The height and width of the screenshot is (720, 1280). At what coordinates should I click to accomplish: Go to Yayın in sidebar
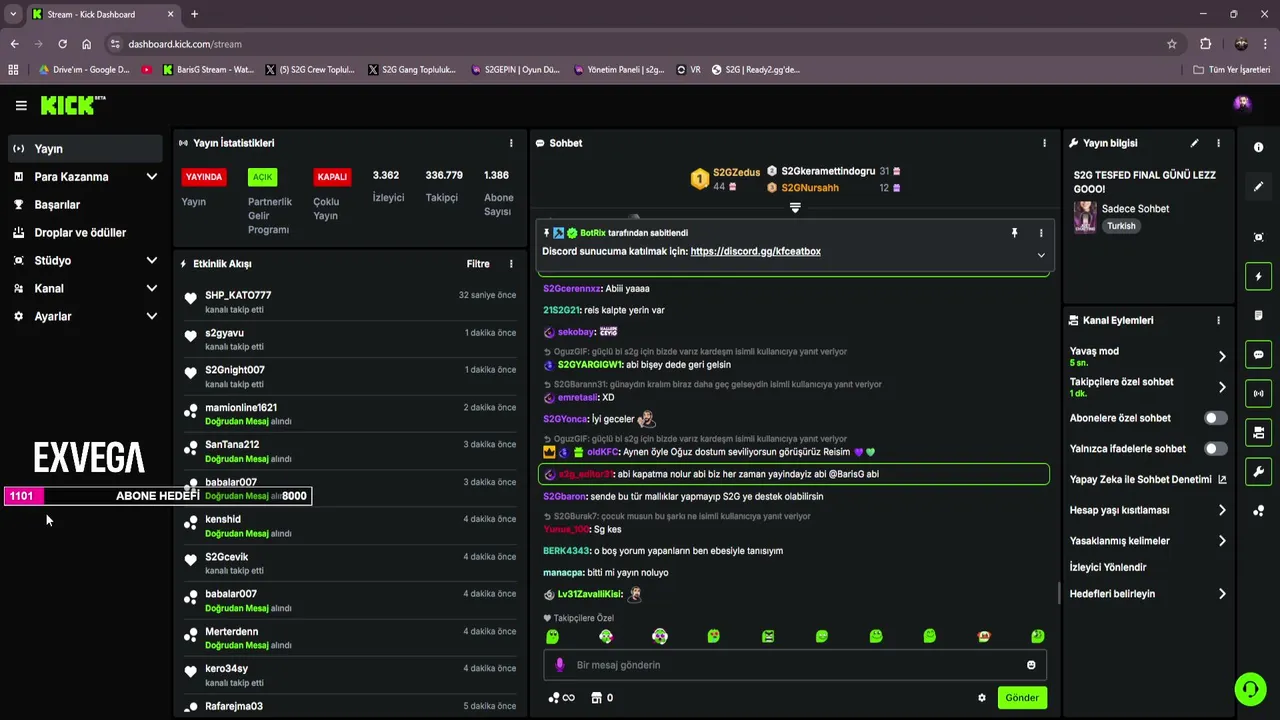(85, 149)
